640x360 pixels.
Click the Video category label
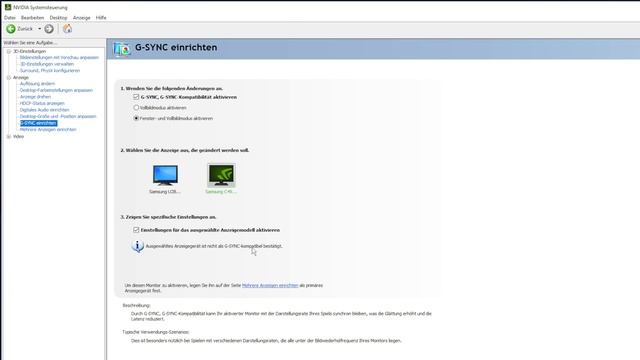coord(18,136)
